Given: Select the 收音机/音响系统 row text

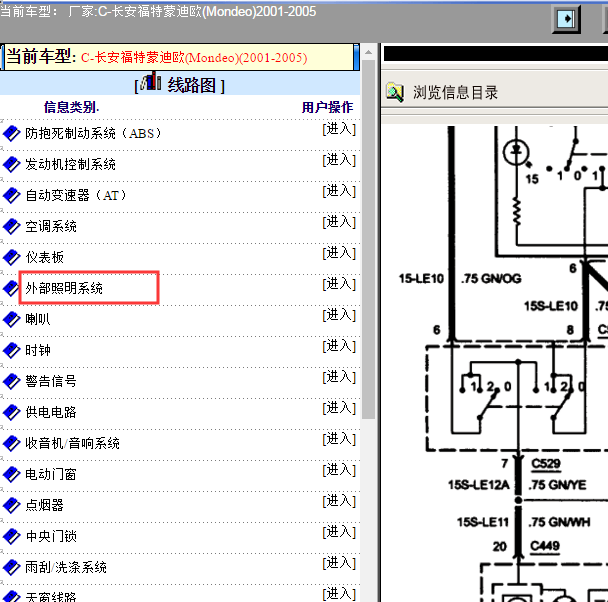Looking at the screenshot, I should [73, 443].
